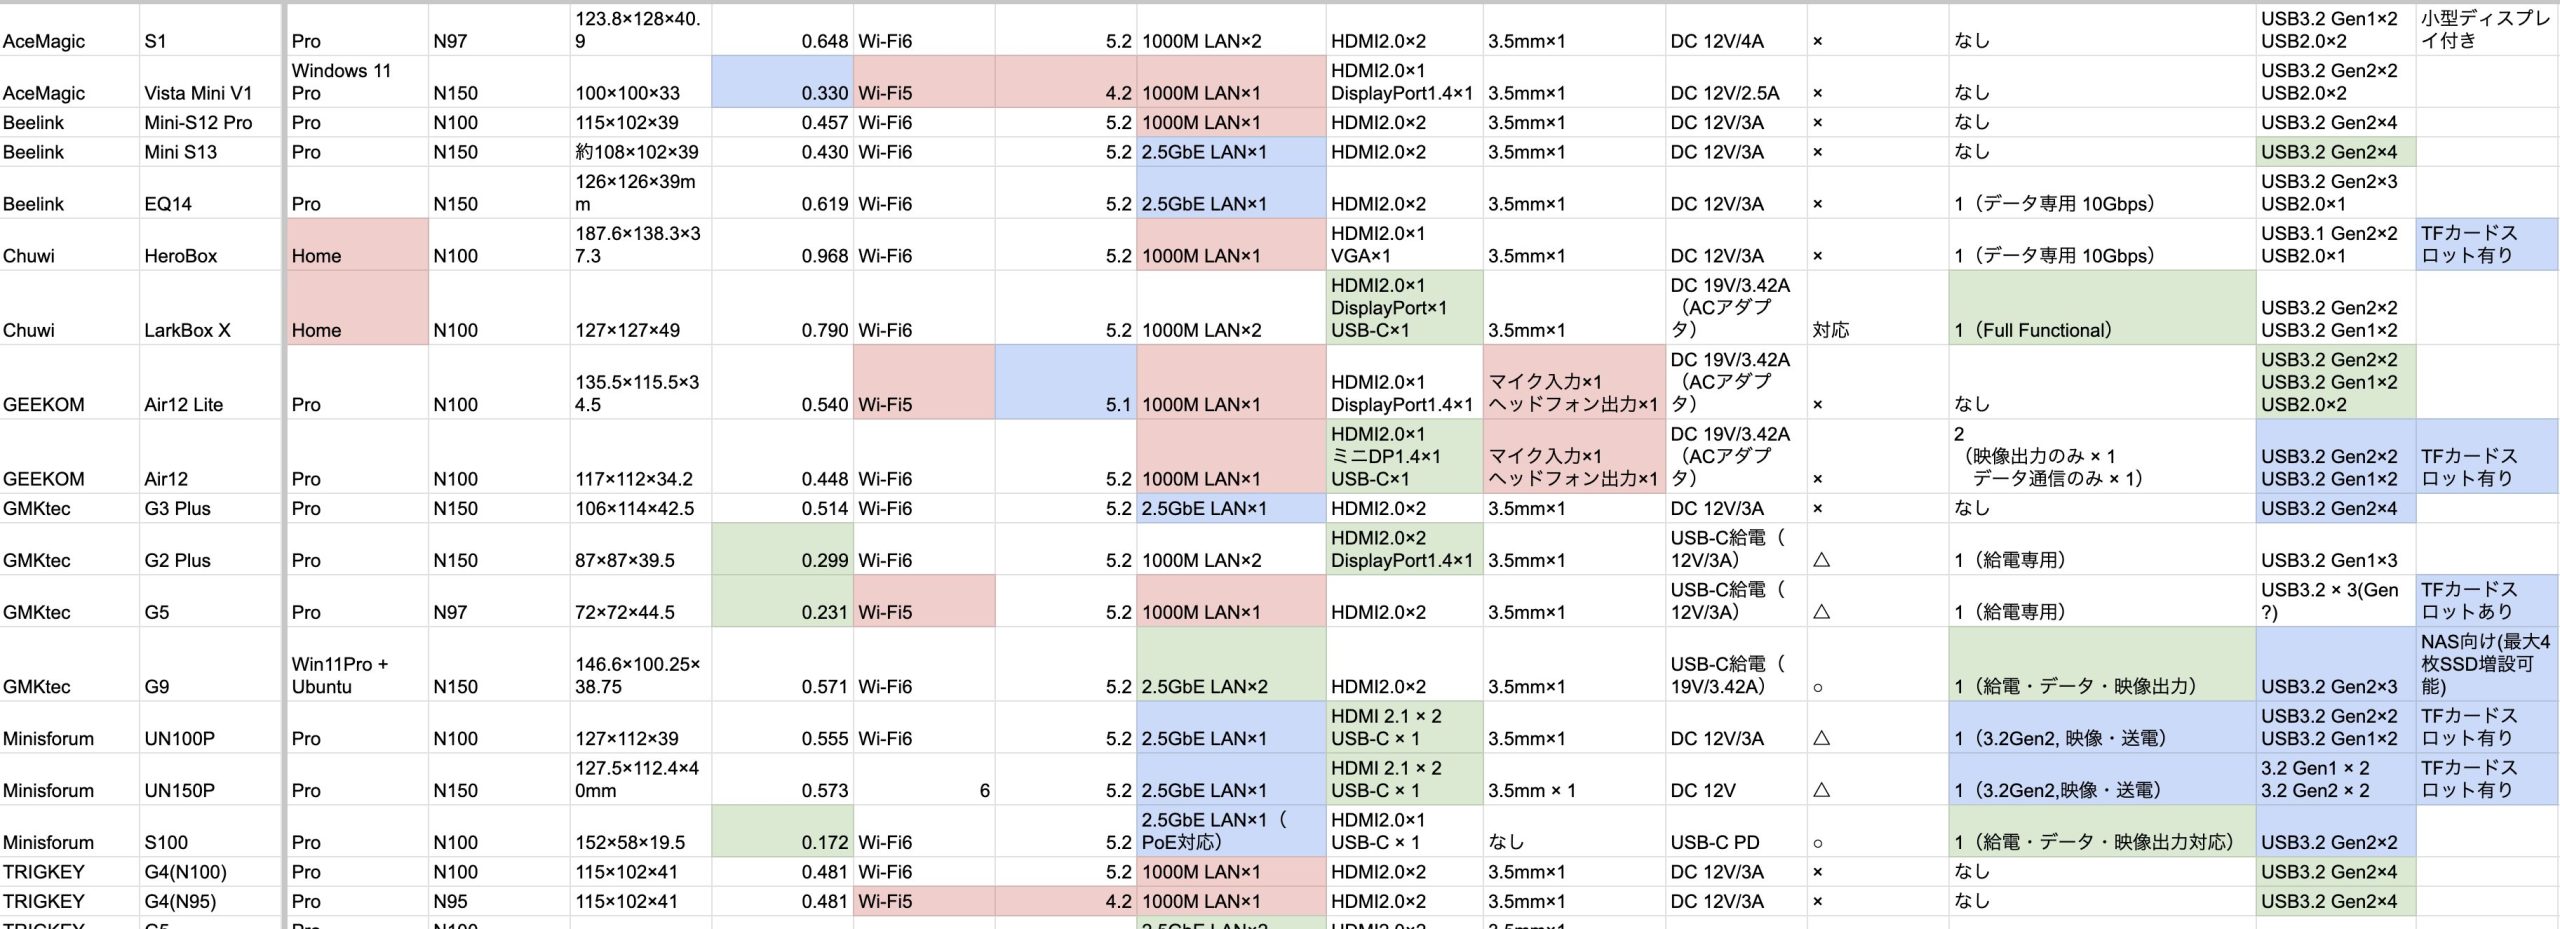Click the Mini-S12 Pro model cell
Screen dimensions: 2560x929
tap(198, 123)
